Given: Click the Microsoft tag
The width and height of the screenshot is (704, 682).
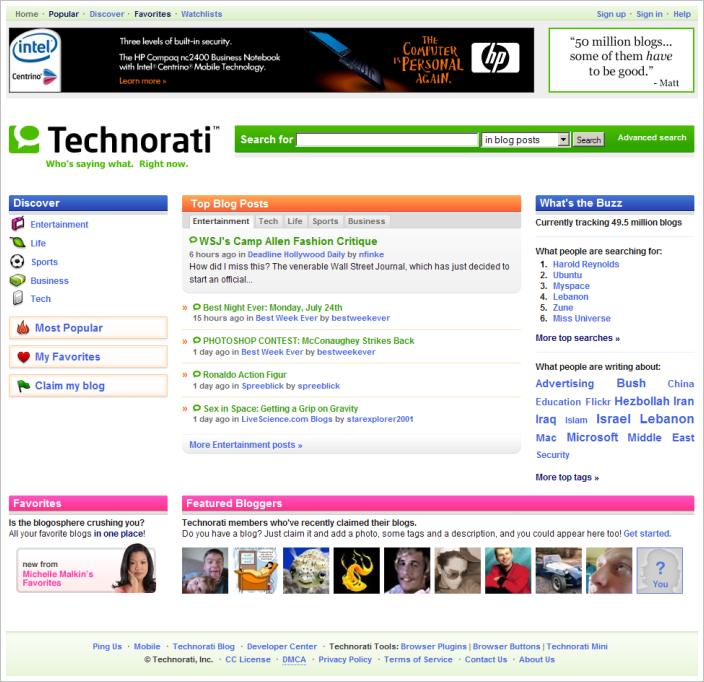Looking at the screenshot, I should (592, 437).
